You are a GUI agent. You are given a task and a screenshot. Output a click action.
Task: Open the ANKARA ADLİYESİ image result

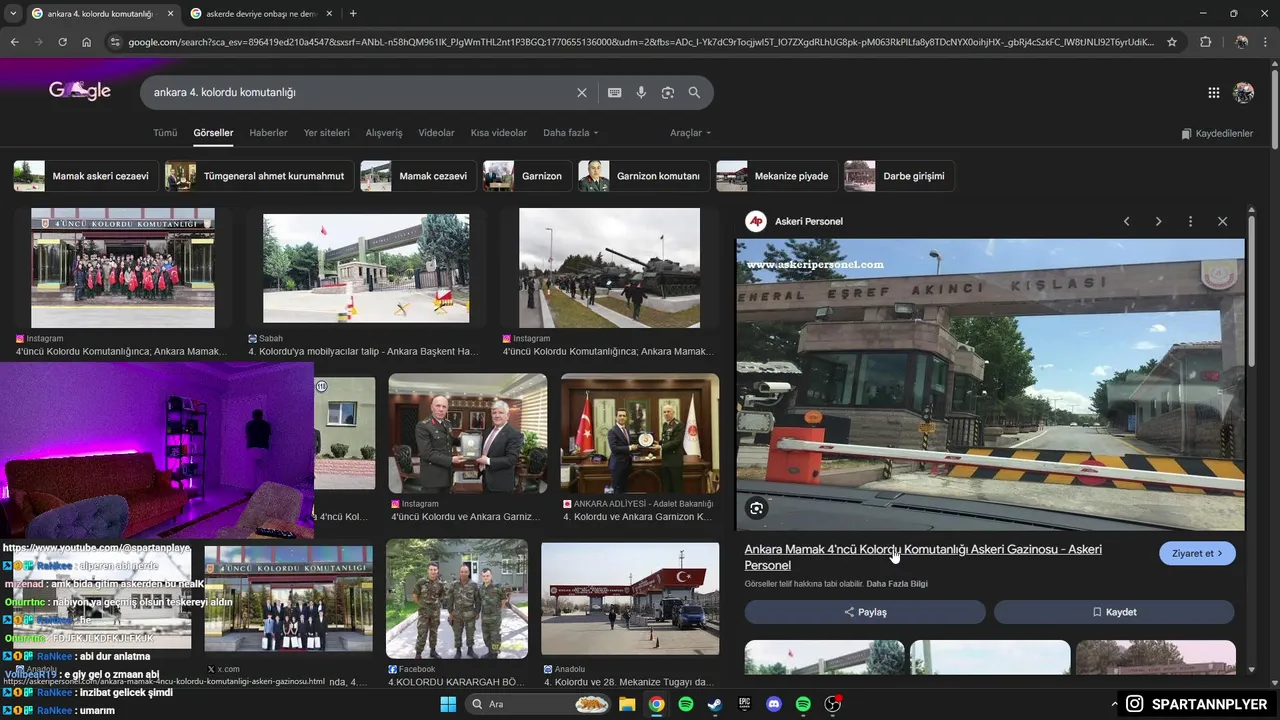(640, 434)
